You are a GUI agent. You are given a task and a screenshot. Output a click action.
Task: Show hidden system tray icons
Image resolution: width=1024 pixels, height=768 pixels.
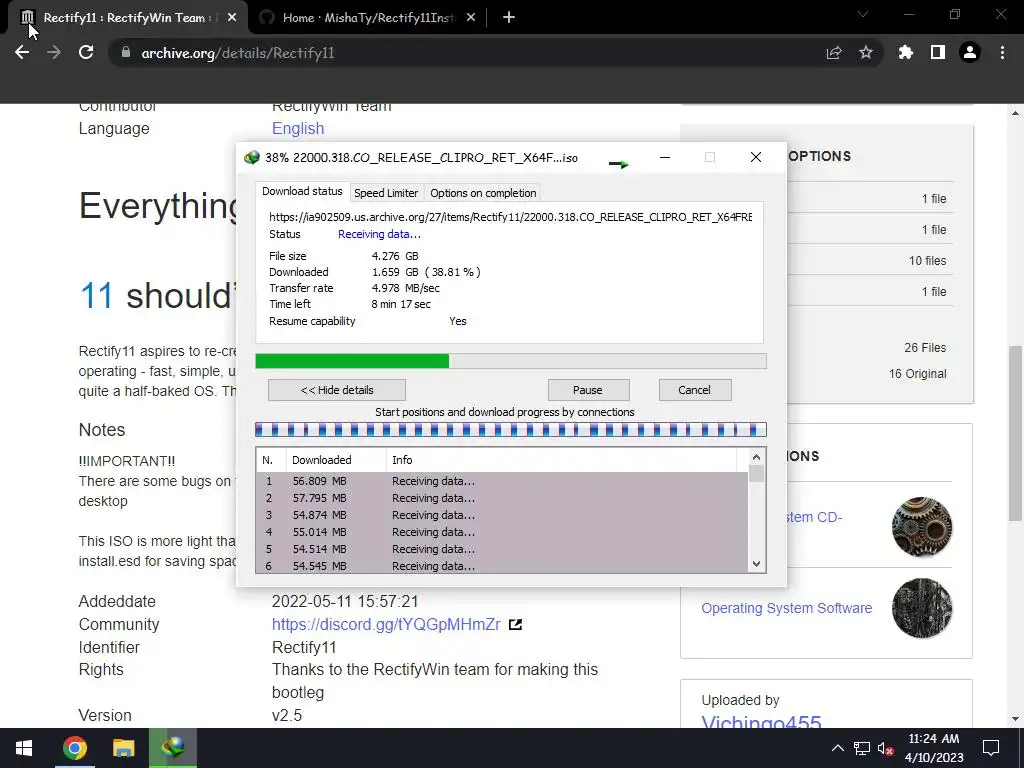[x=837, y=748]
